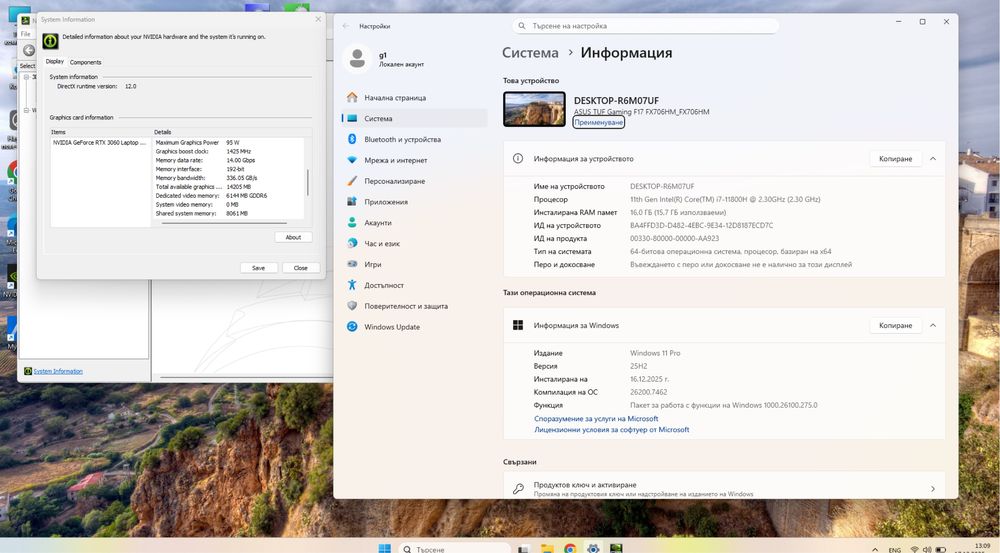The image size is (1000, 553).
Task: Show hidden tray icons chevron
Action: [x=875, y=549]
